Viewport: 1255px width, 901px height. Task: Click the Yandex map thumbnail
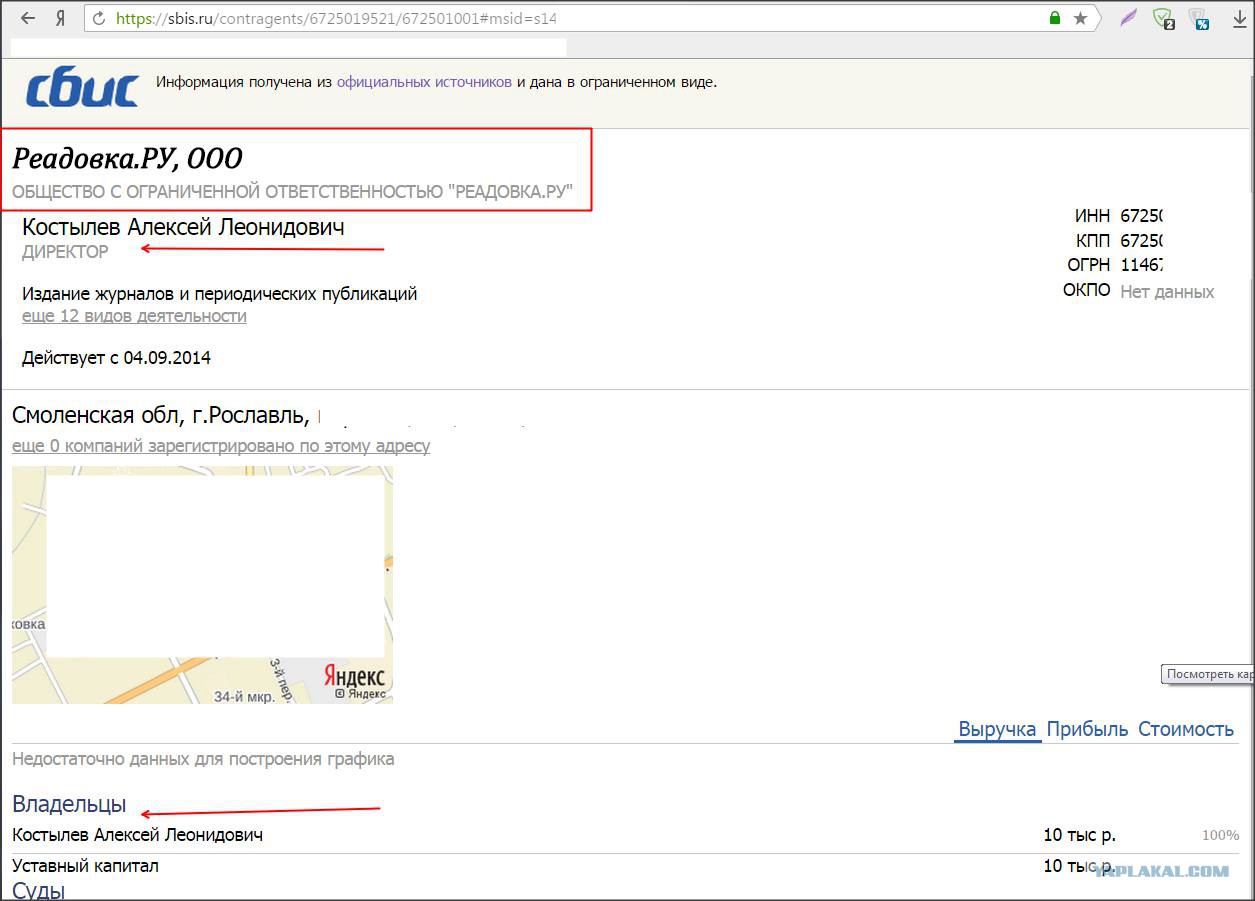(202, 584)
